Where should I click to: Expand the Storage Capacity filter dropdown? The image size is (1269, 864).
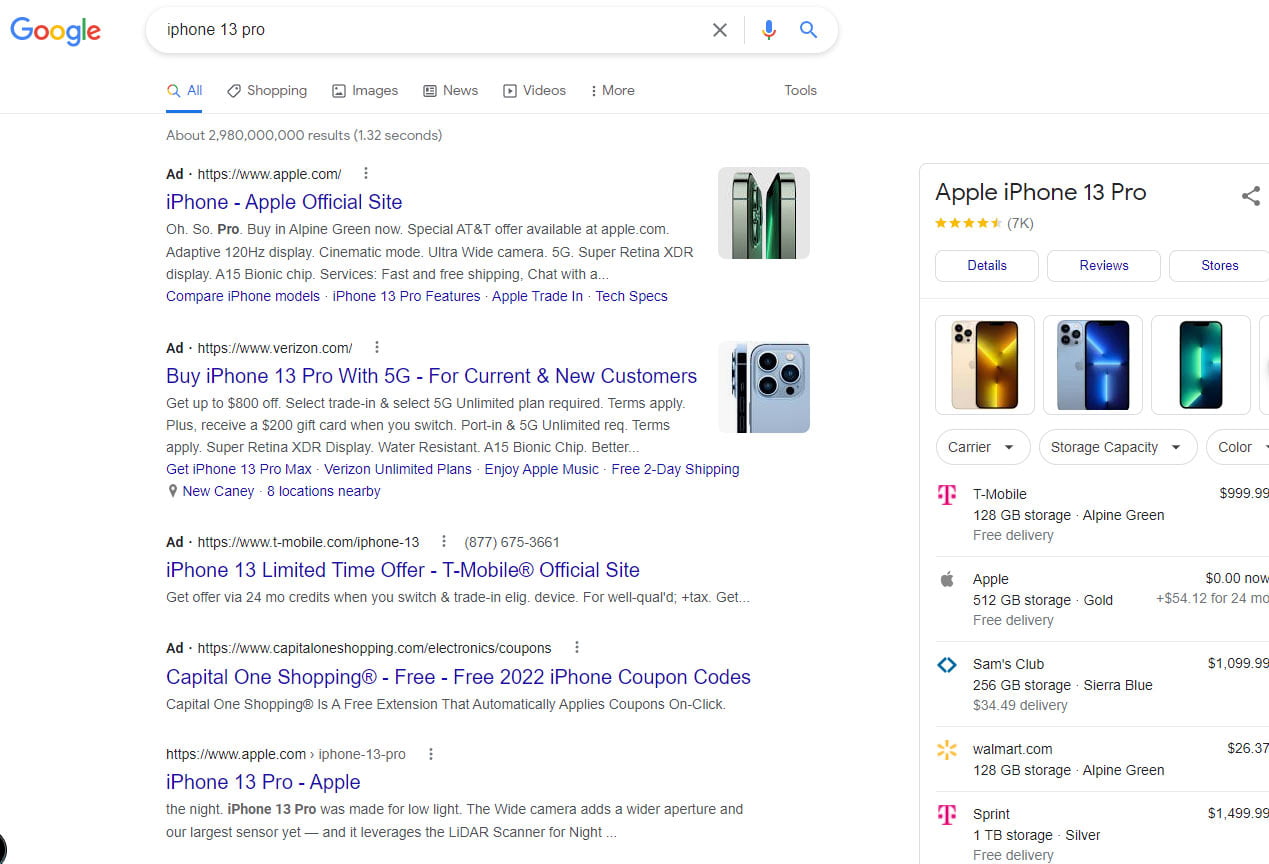pos(1117,447)
